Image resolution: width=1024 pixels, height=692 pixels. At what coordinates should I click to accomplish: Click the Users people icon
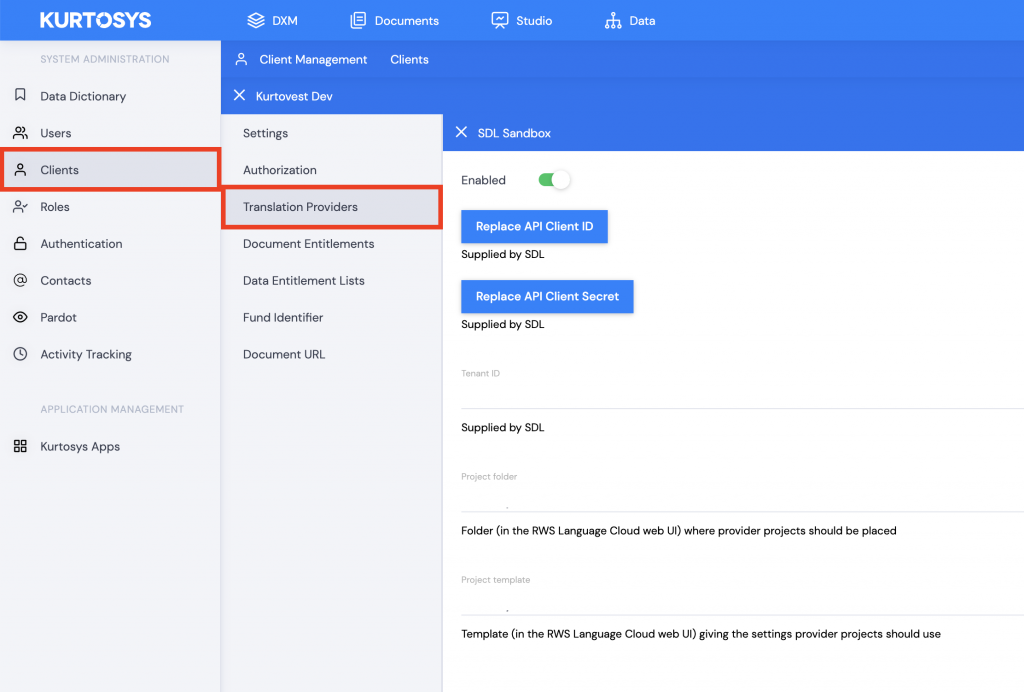(x=20, y=133)
